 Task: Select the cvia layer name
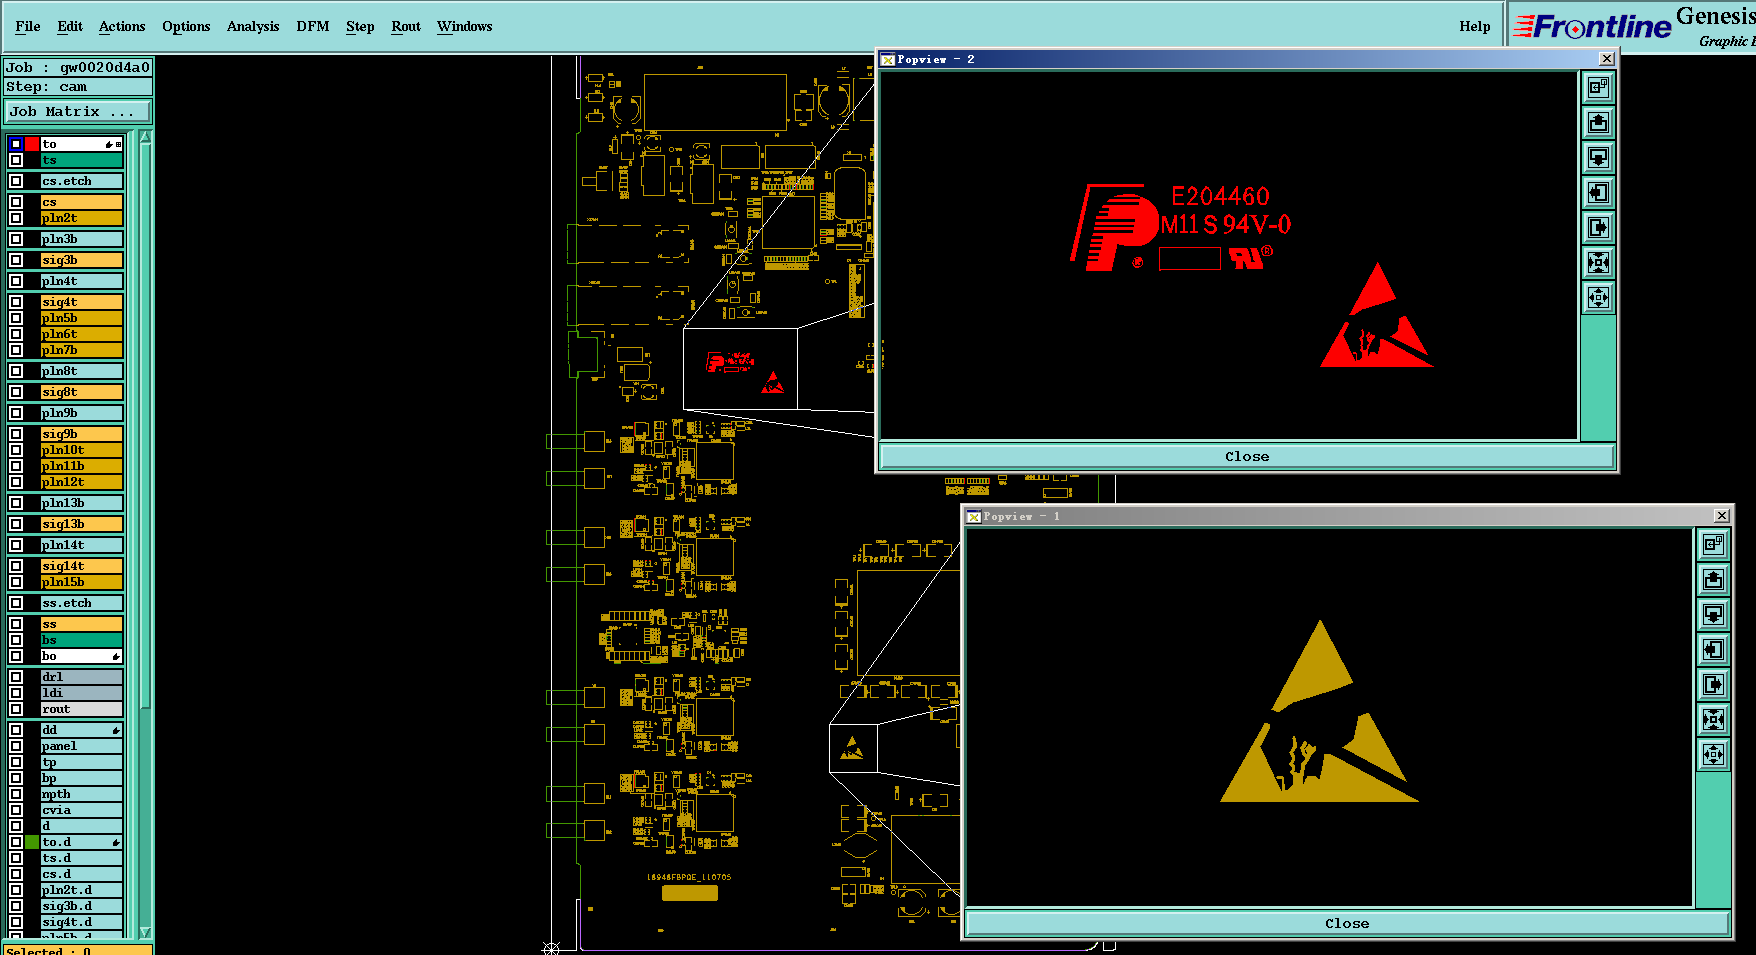(82, 810)
